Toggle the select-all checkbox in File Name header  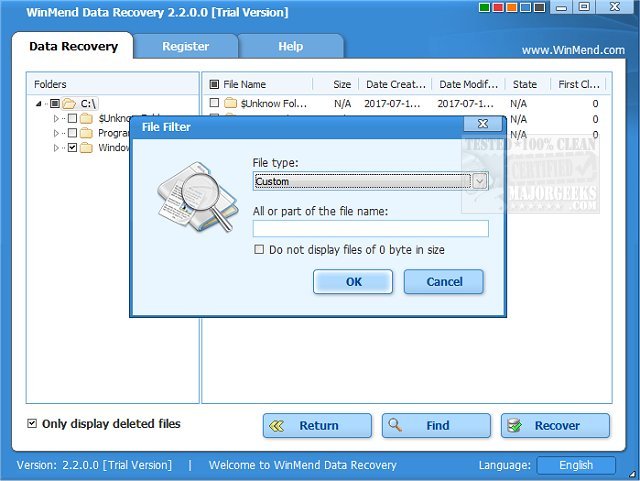[x=214, y=84]
